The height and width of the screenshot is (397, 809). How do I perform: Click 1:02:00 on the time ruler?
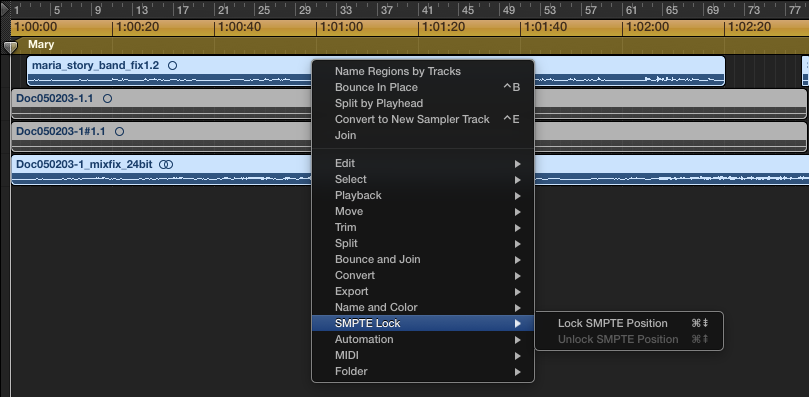(648, 27)
